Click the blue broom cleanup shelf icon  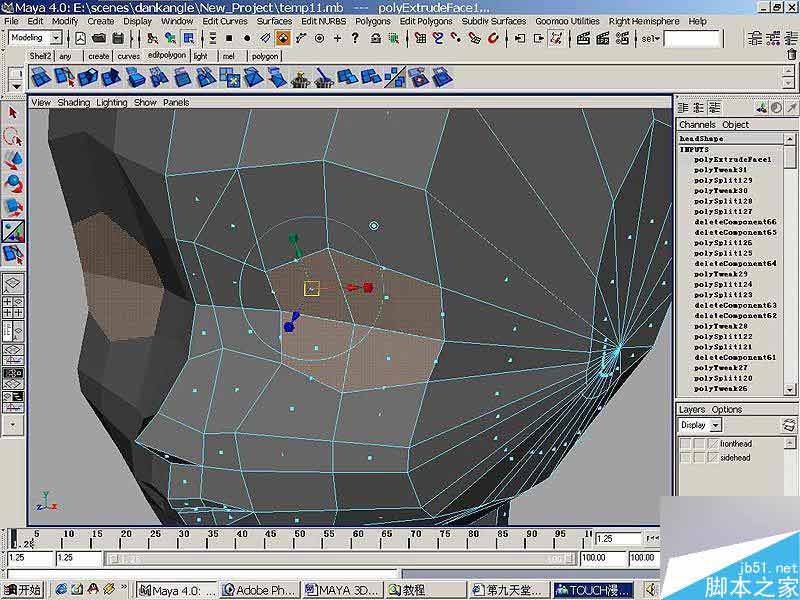[323, 78]
